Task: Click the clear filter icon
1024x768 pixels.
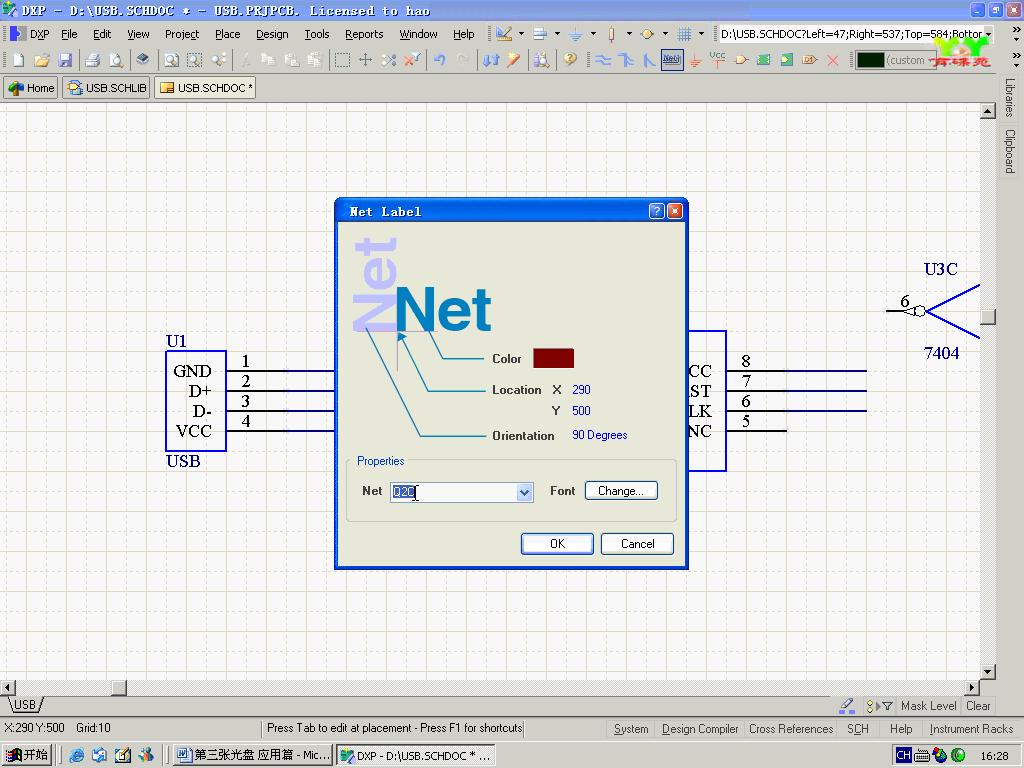Action: pyautogui.click(x=412, y=60)
